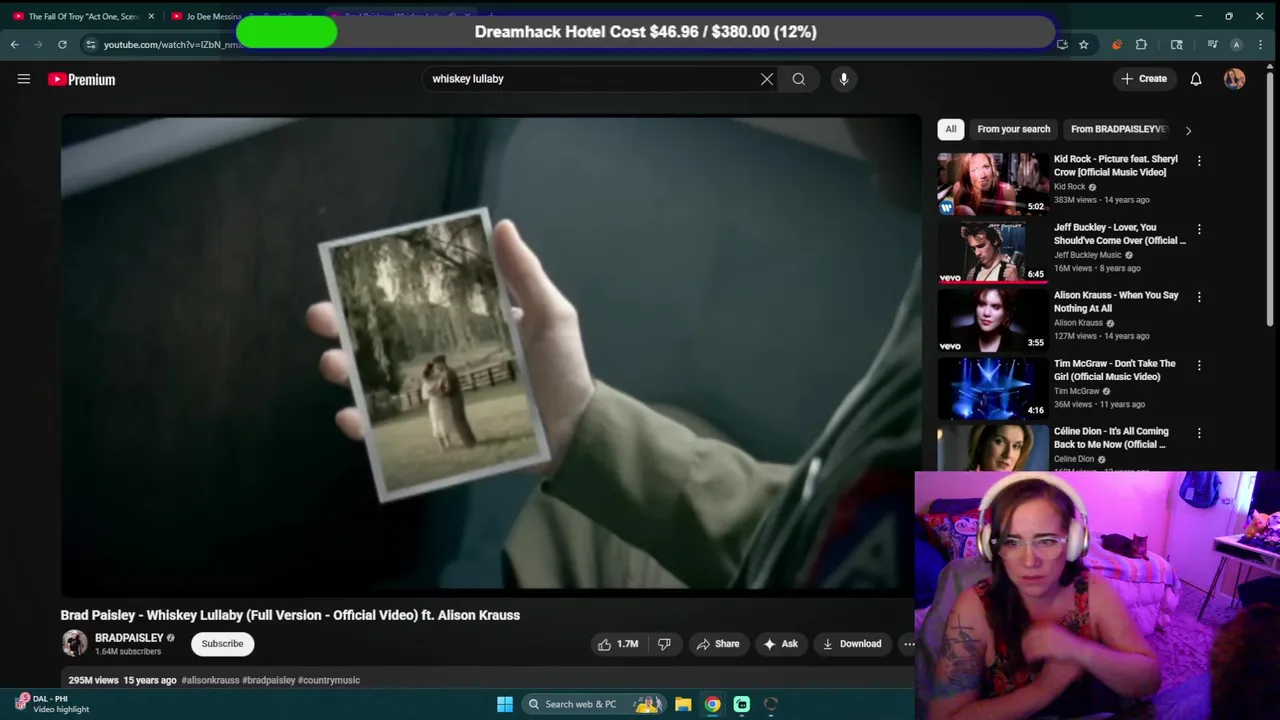The width and height of the screenshot is (1280, 720).
Task: Open the Ask AI button
Action: [781, 644]
